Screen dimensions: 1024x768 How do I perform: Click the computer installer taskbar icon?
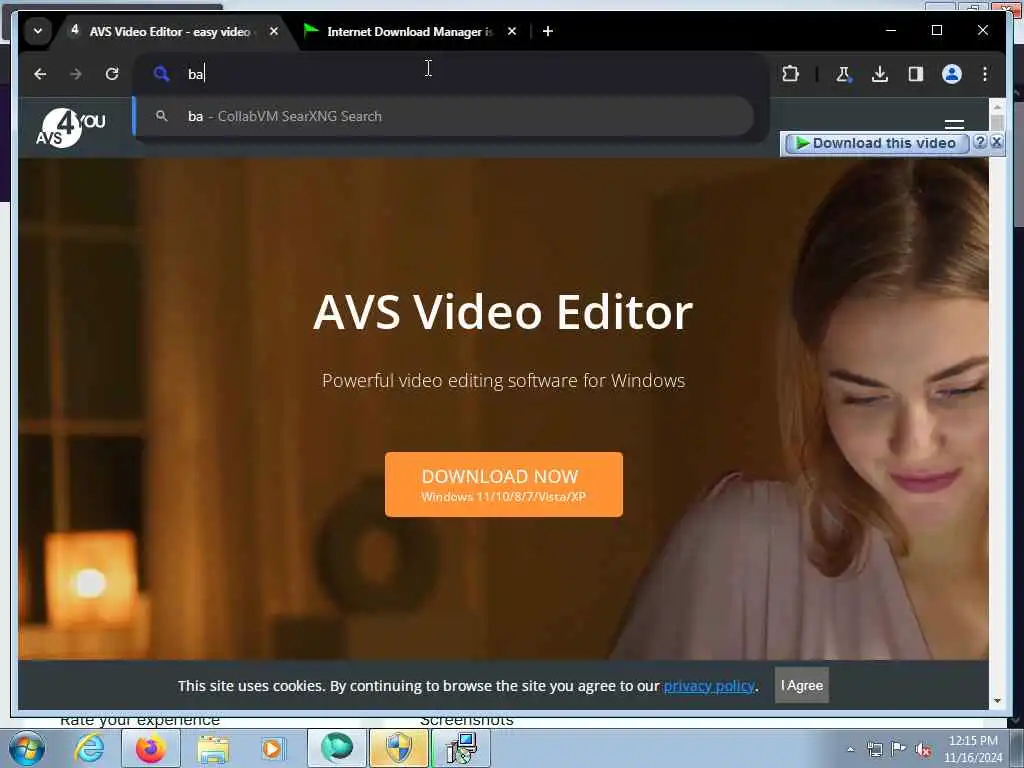pyautogui.click(x=461, y=748)
